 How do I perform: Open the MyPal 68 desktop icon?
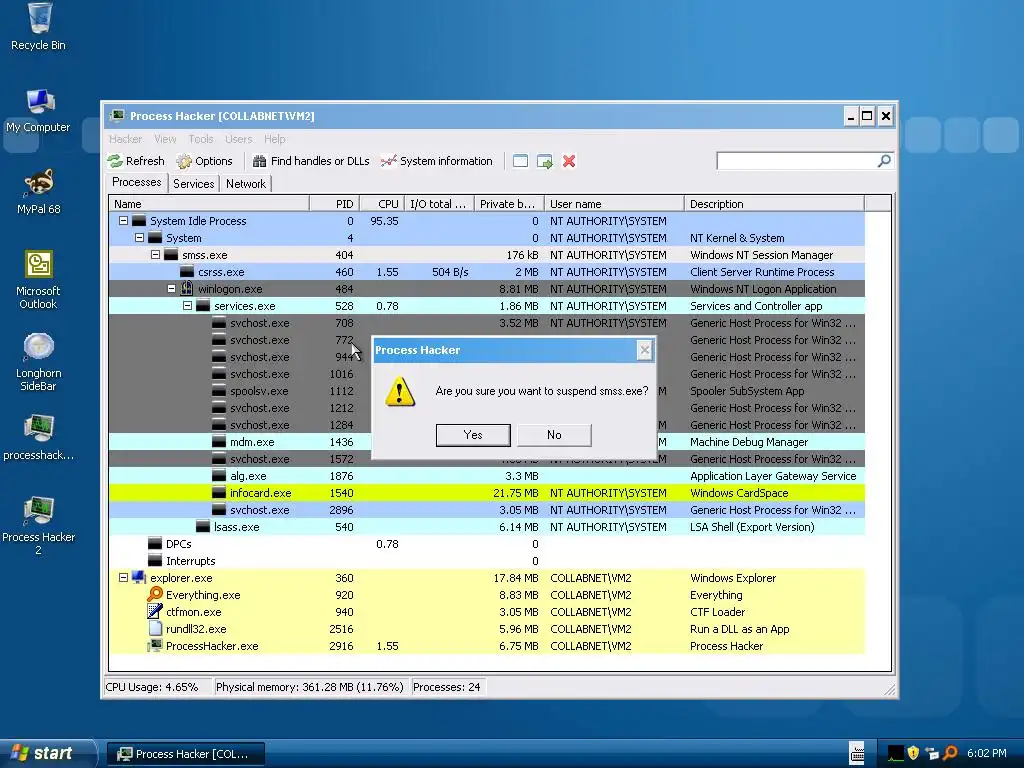pyautogui.click(x=39, y=192)
